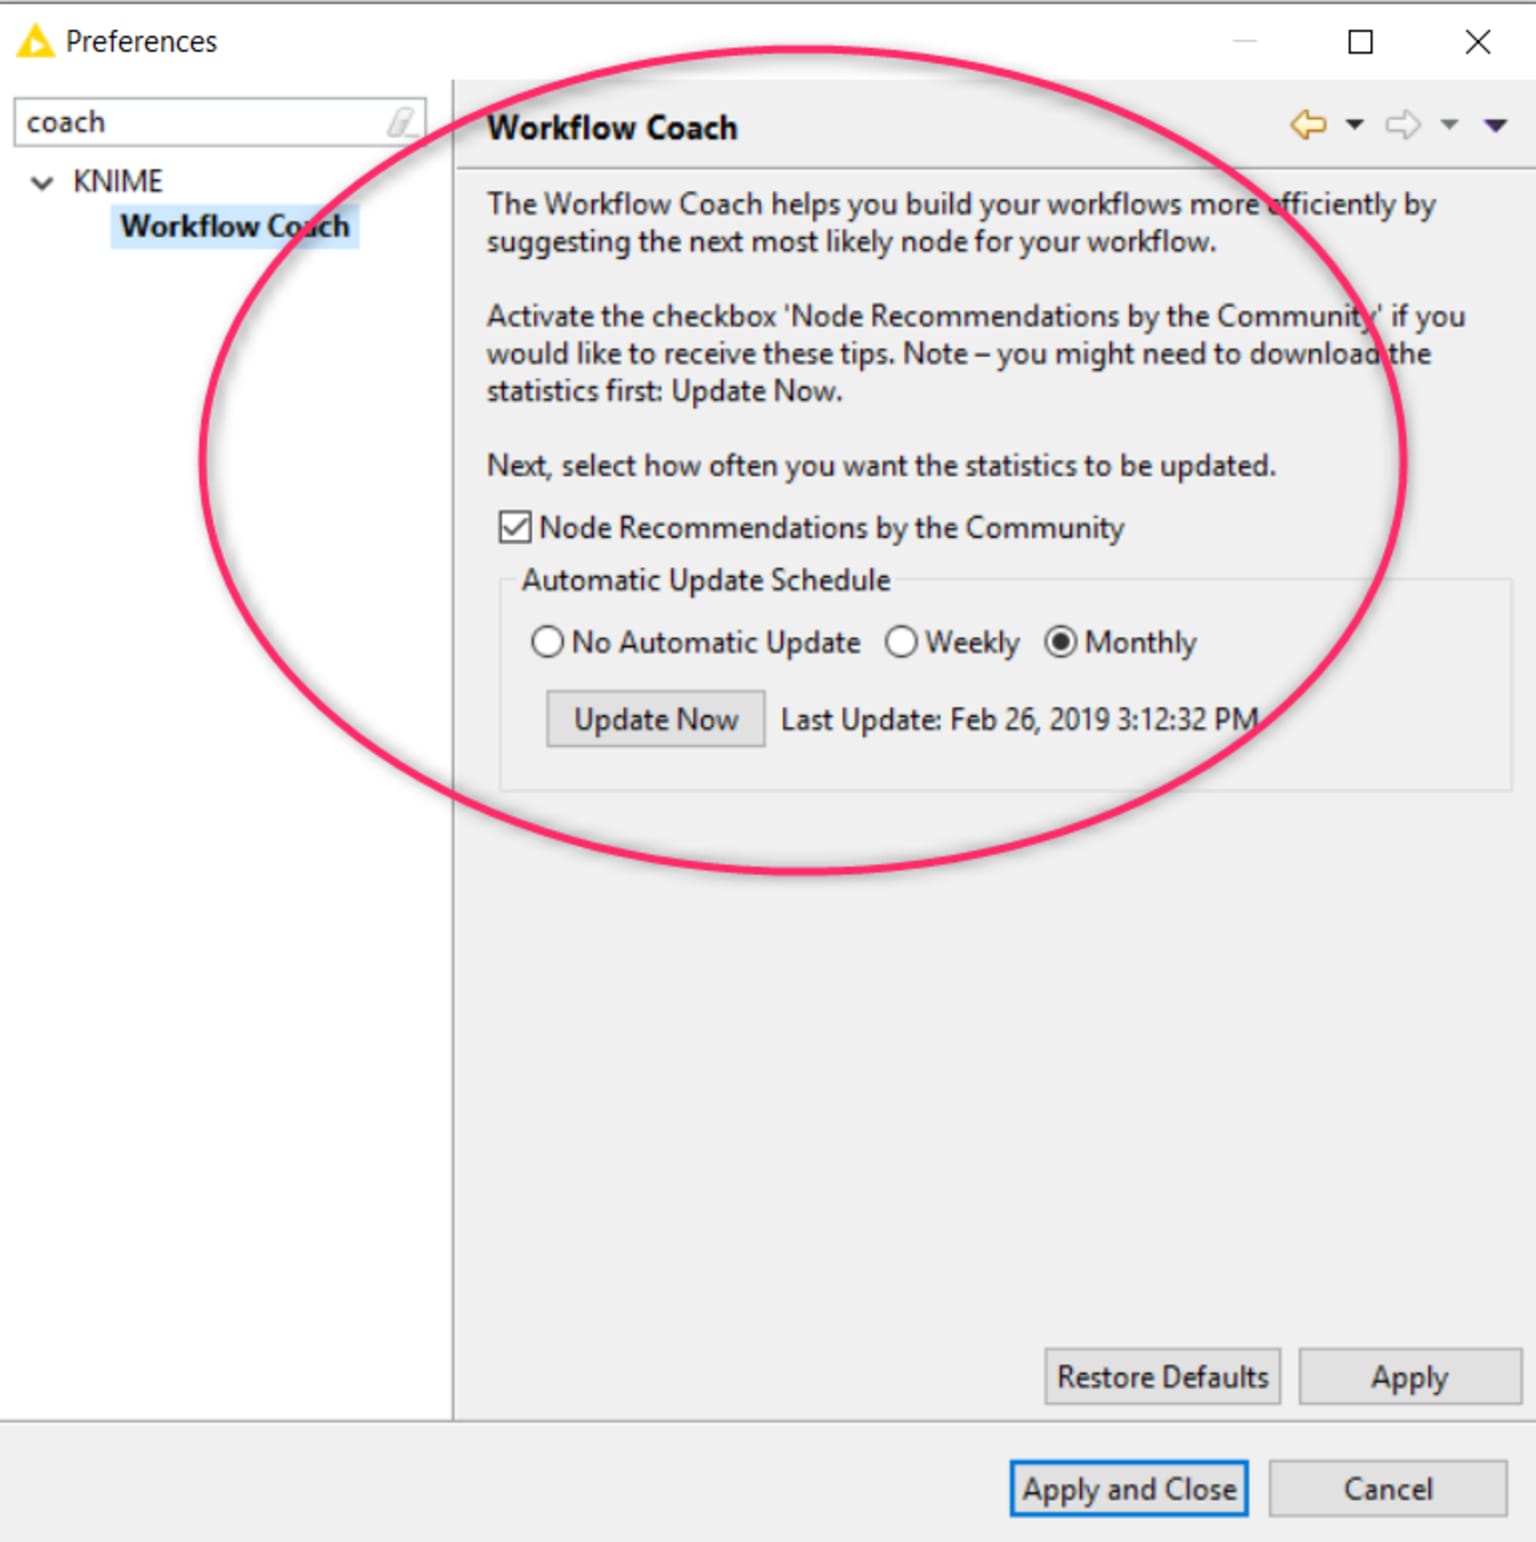This screenshot has width=1536, height=1542.
Task: Click text 'Next, select how often you want the statistics to be updated.'
Action: 881,465
